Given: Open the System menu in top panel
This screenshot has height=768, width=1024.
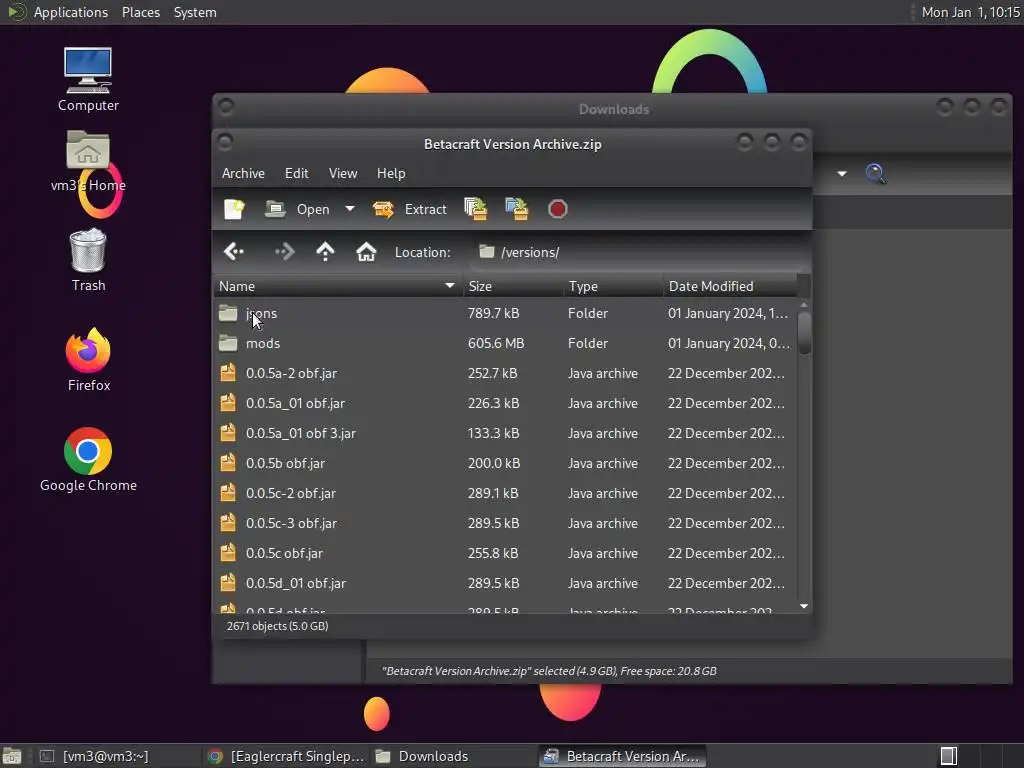Looking at the screenshot, I should (195, 12).
